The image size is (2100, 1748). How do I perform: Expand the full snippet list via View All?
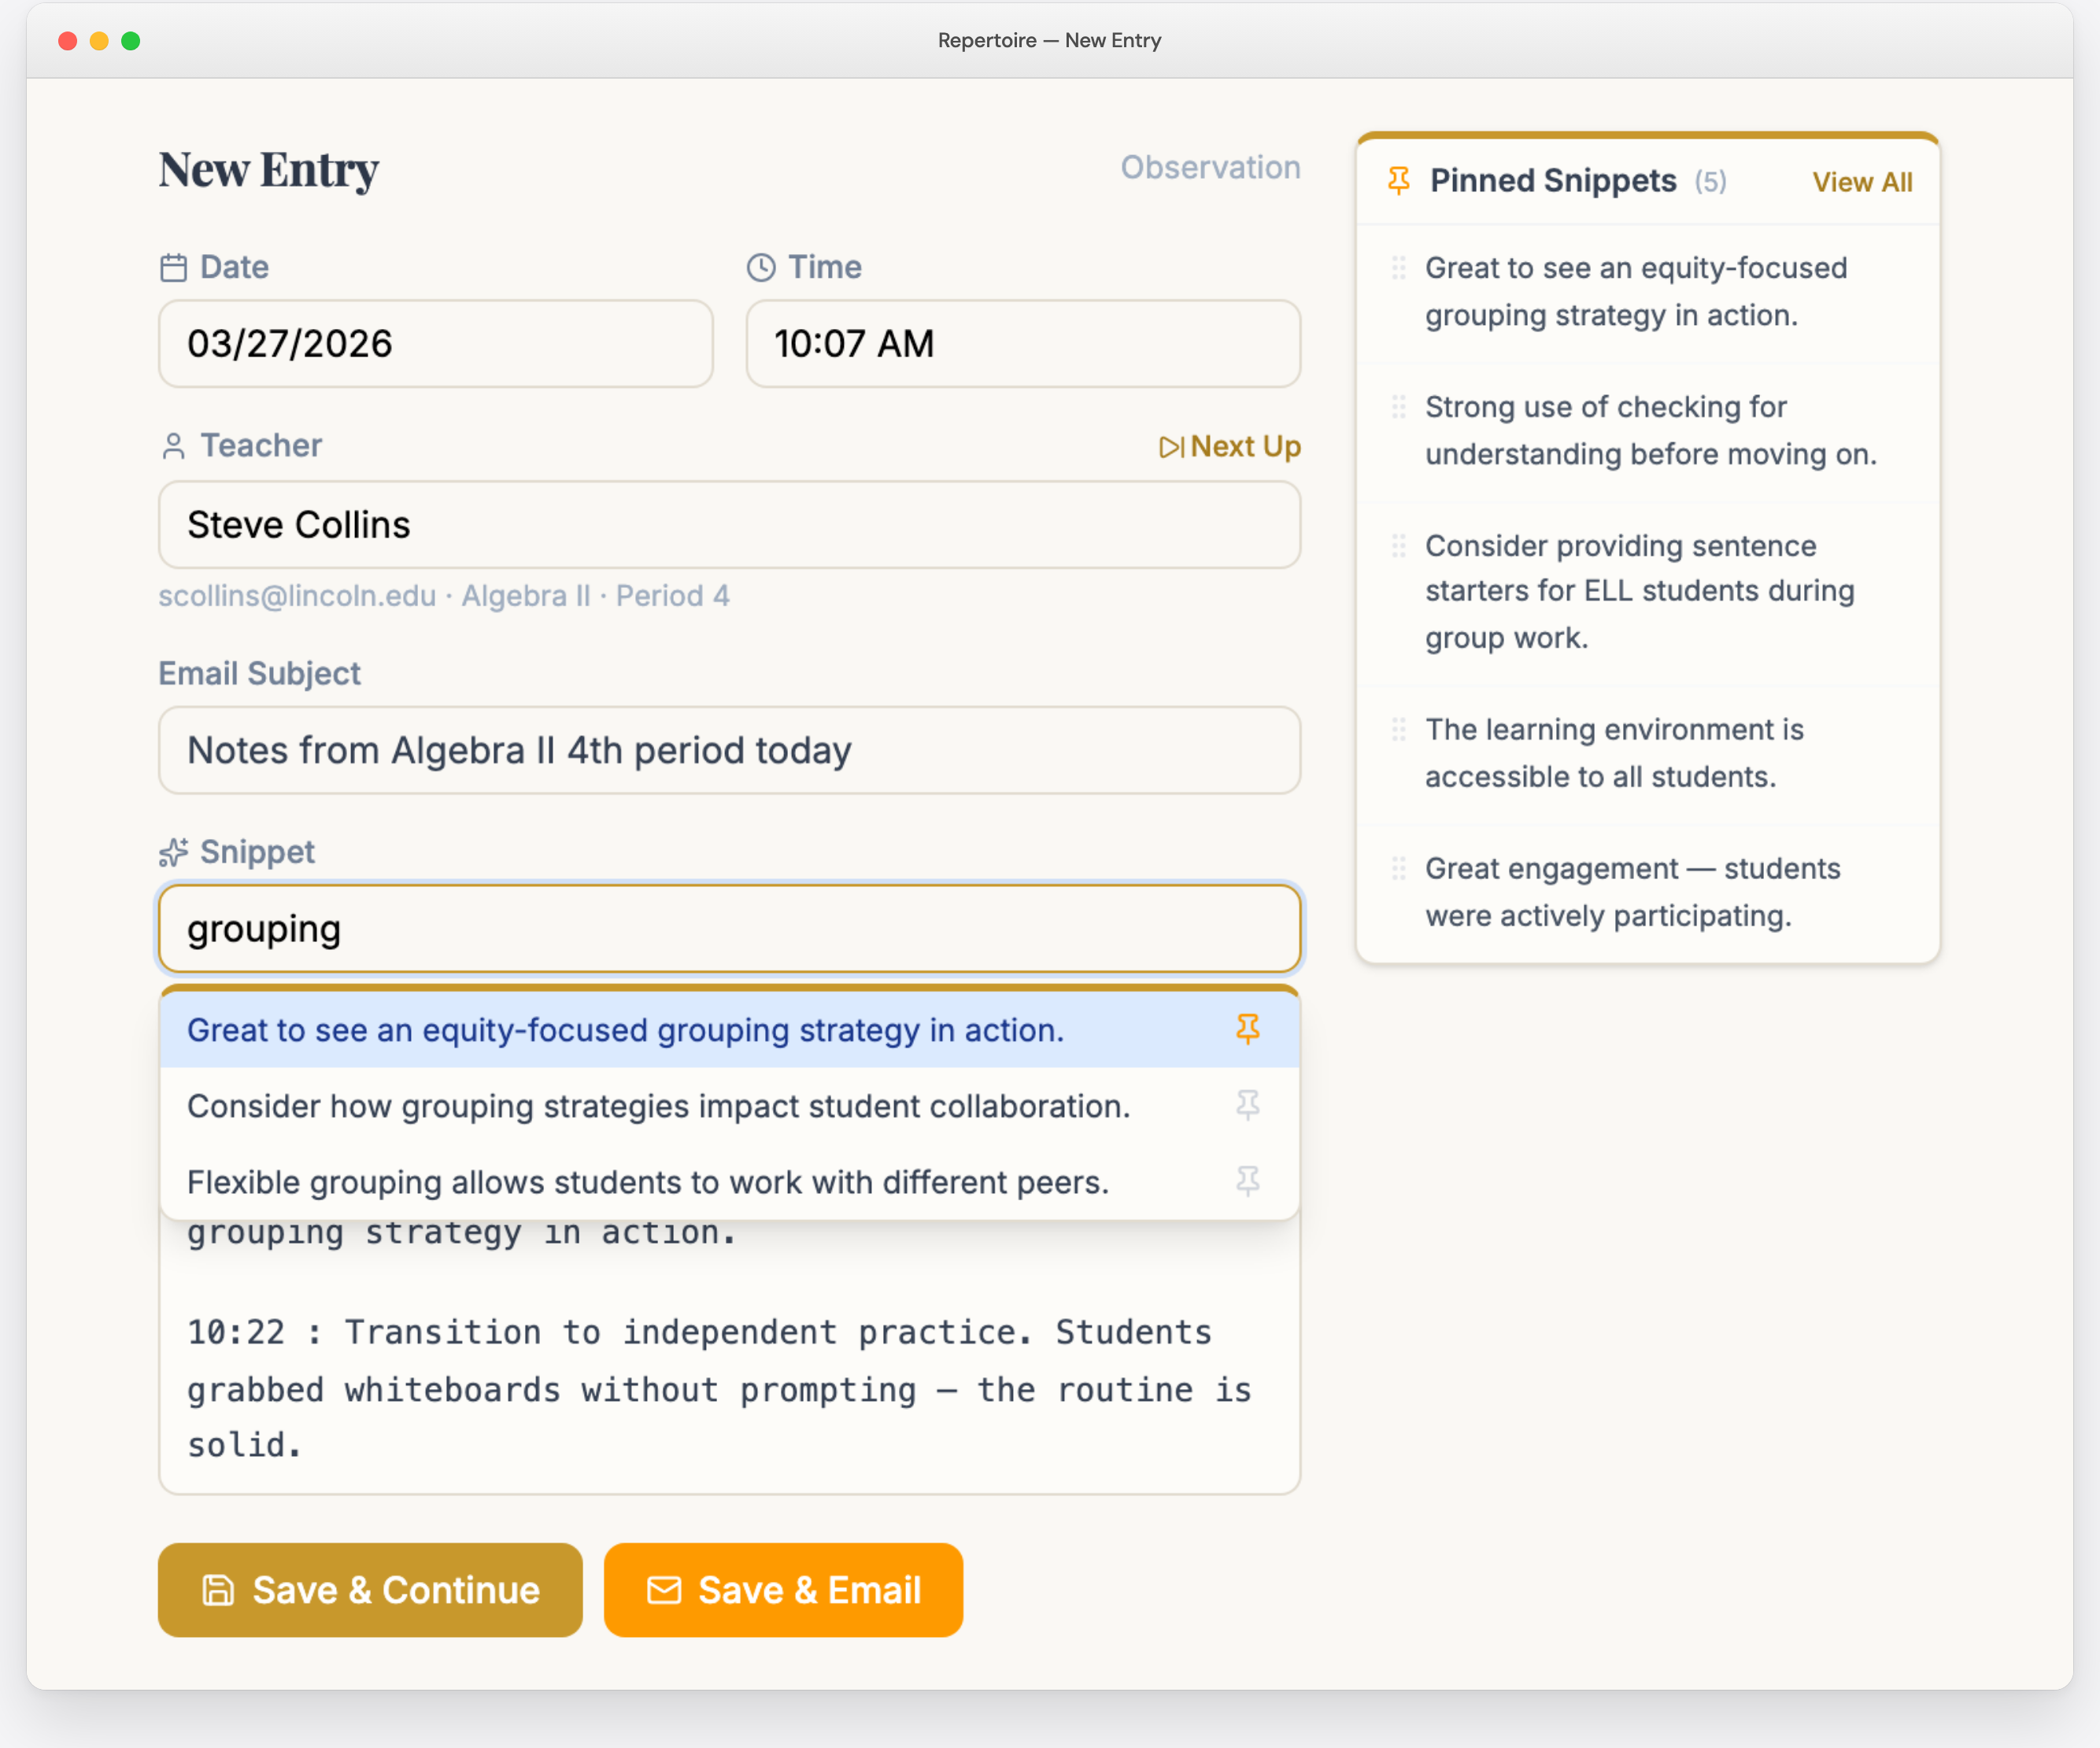point(1861,182)
